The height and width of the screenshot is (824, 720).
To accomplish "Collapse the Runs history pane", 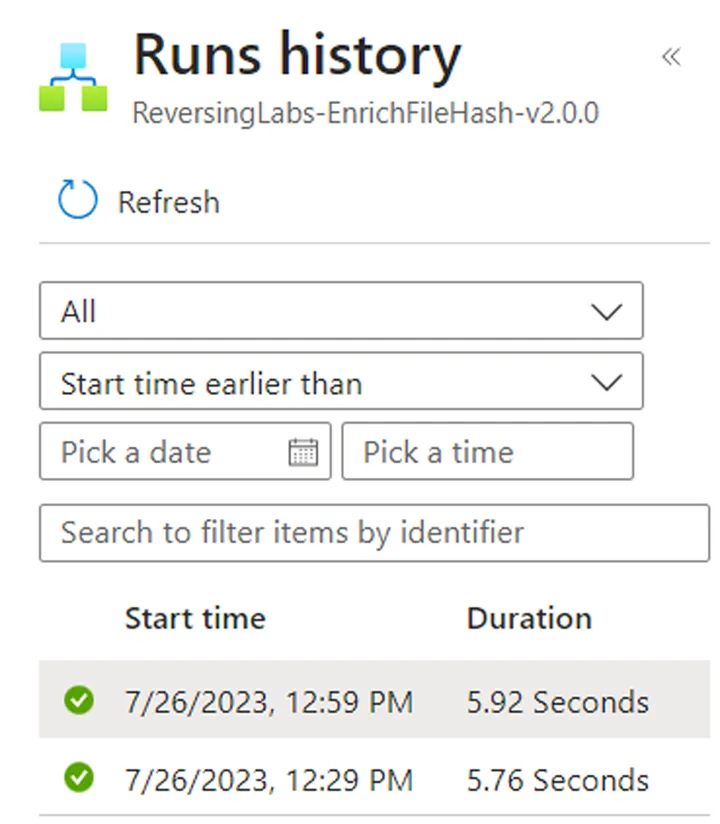I will (671, 57).
